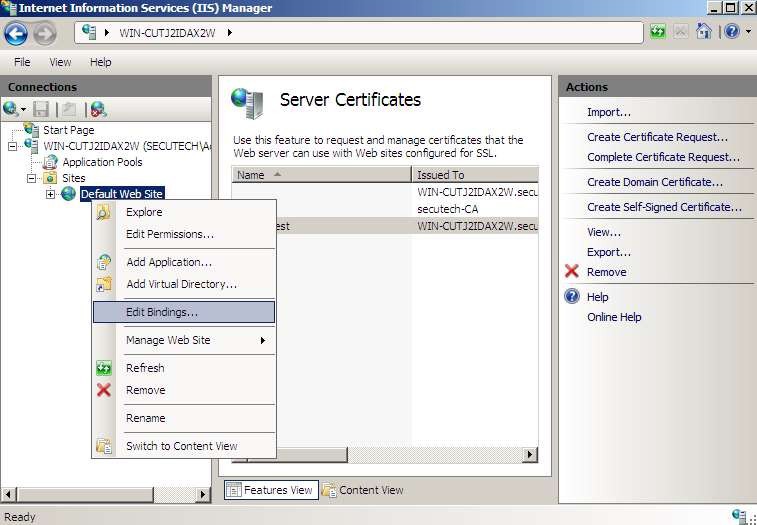Choose Edit Permissions... from the context menu
This screenshot has width=757, height=525.
(184, 234)
